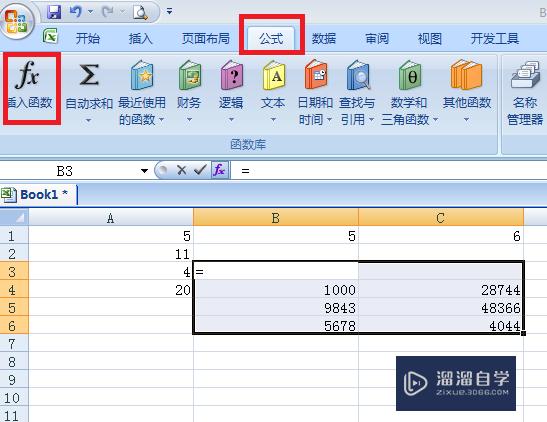Click cell B4 containing 1000
547x422 pixels.
pos(276,290)
